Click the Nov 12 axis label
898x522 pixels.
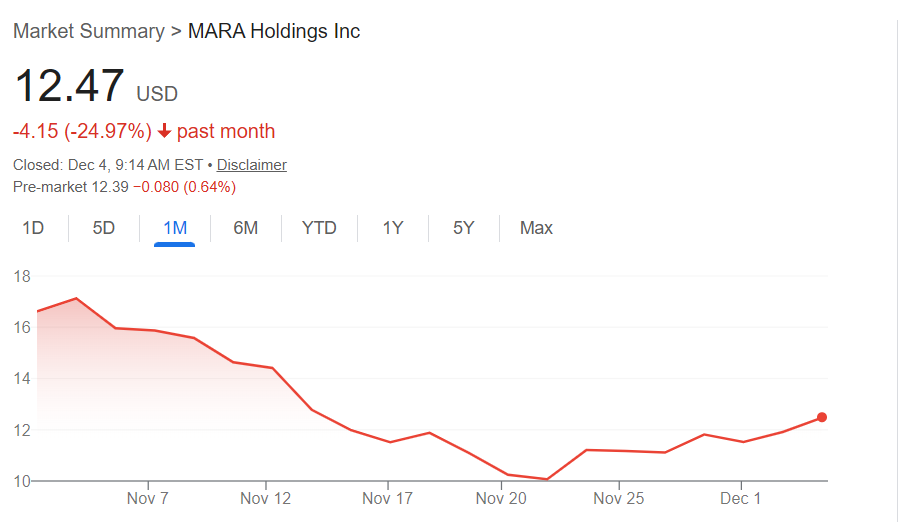(266, 498)
